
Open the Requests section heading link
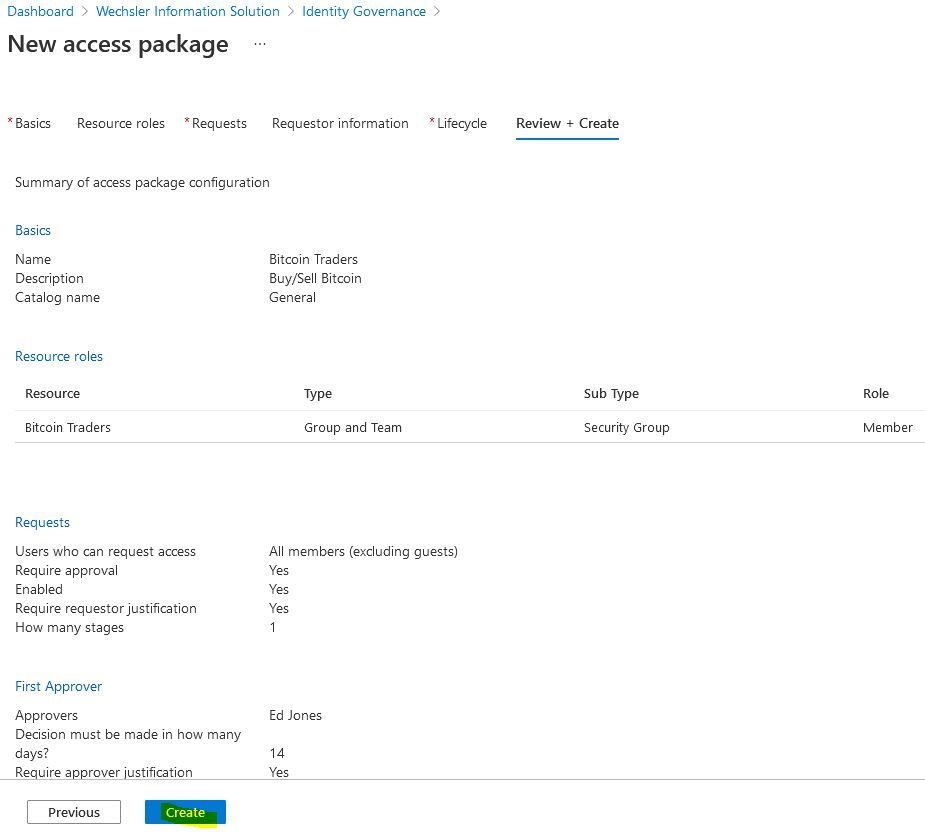pyautogui.click(x=42, y=522)
